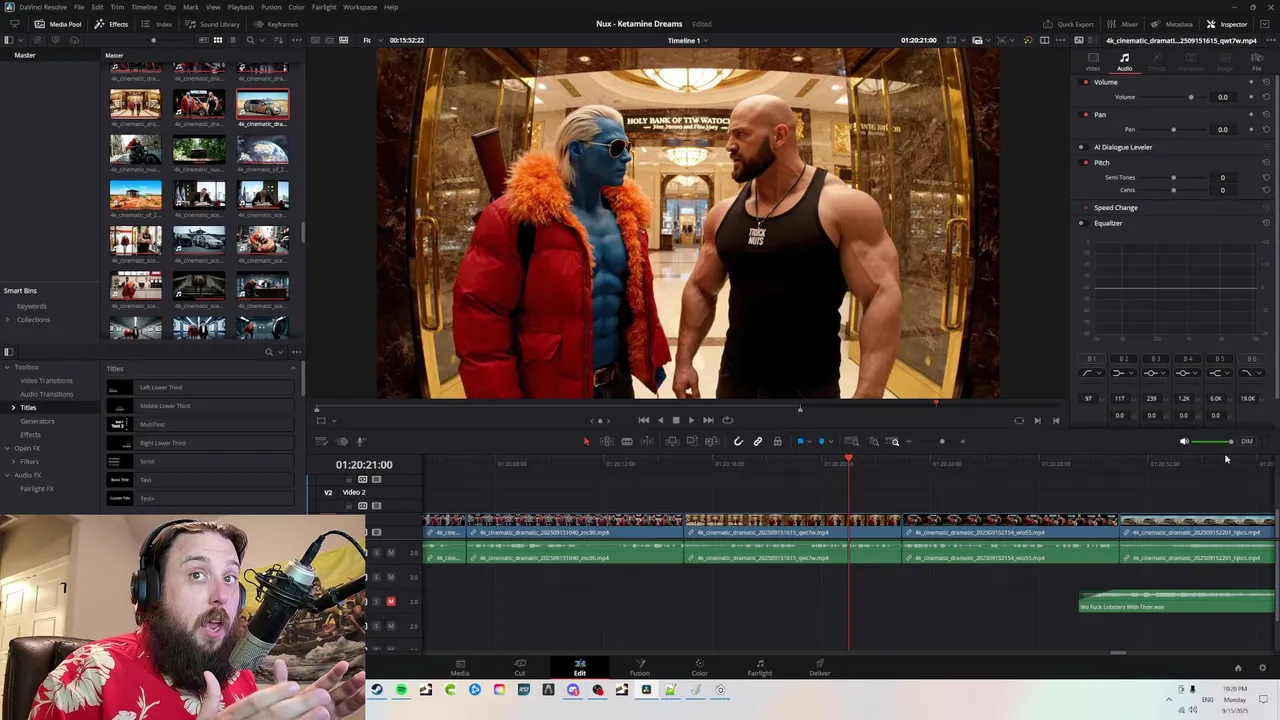
Task: Open the Timeline 1 name dropdown
Action: (x=688, y=41)
